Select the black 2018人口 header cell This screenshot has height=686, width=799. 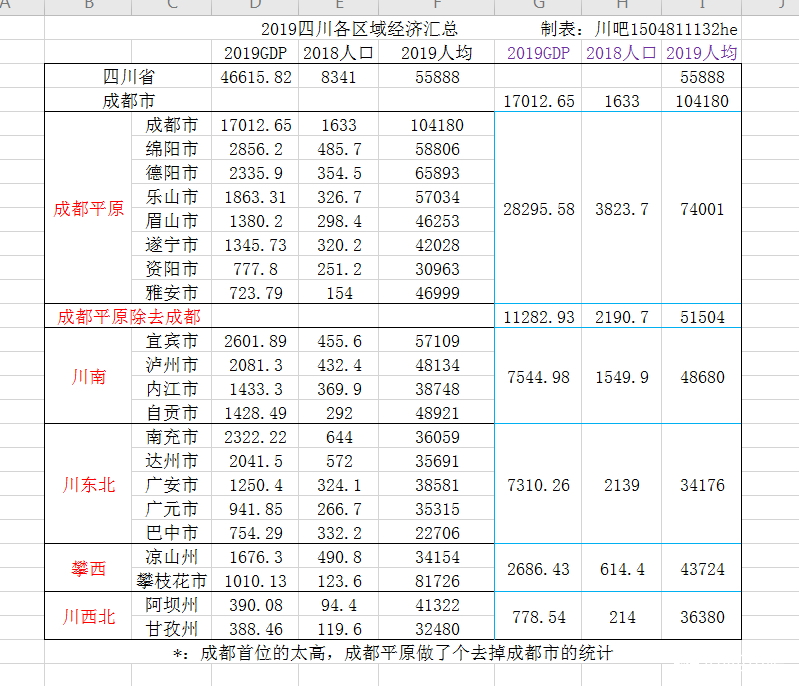tap(338, 52)
